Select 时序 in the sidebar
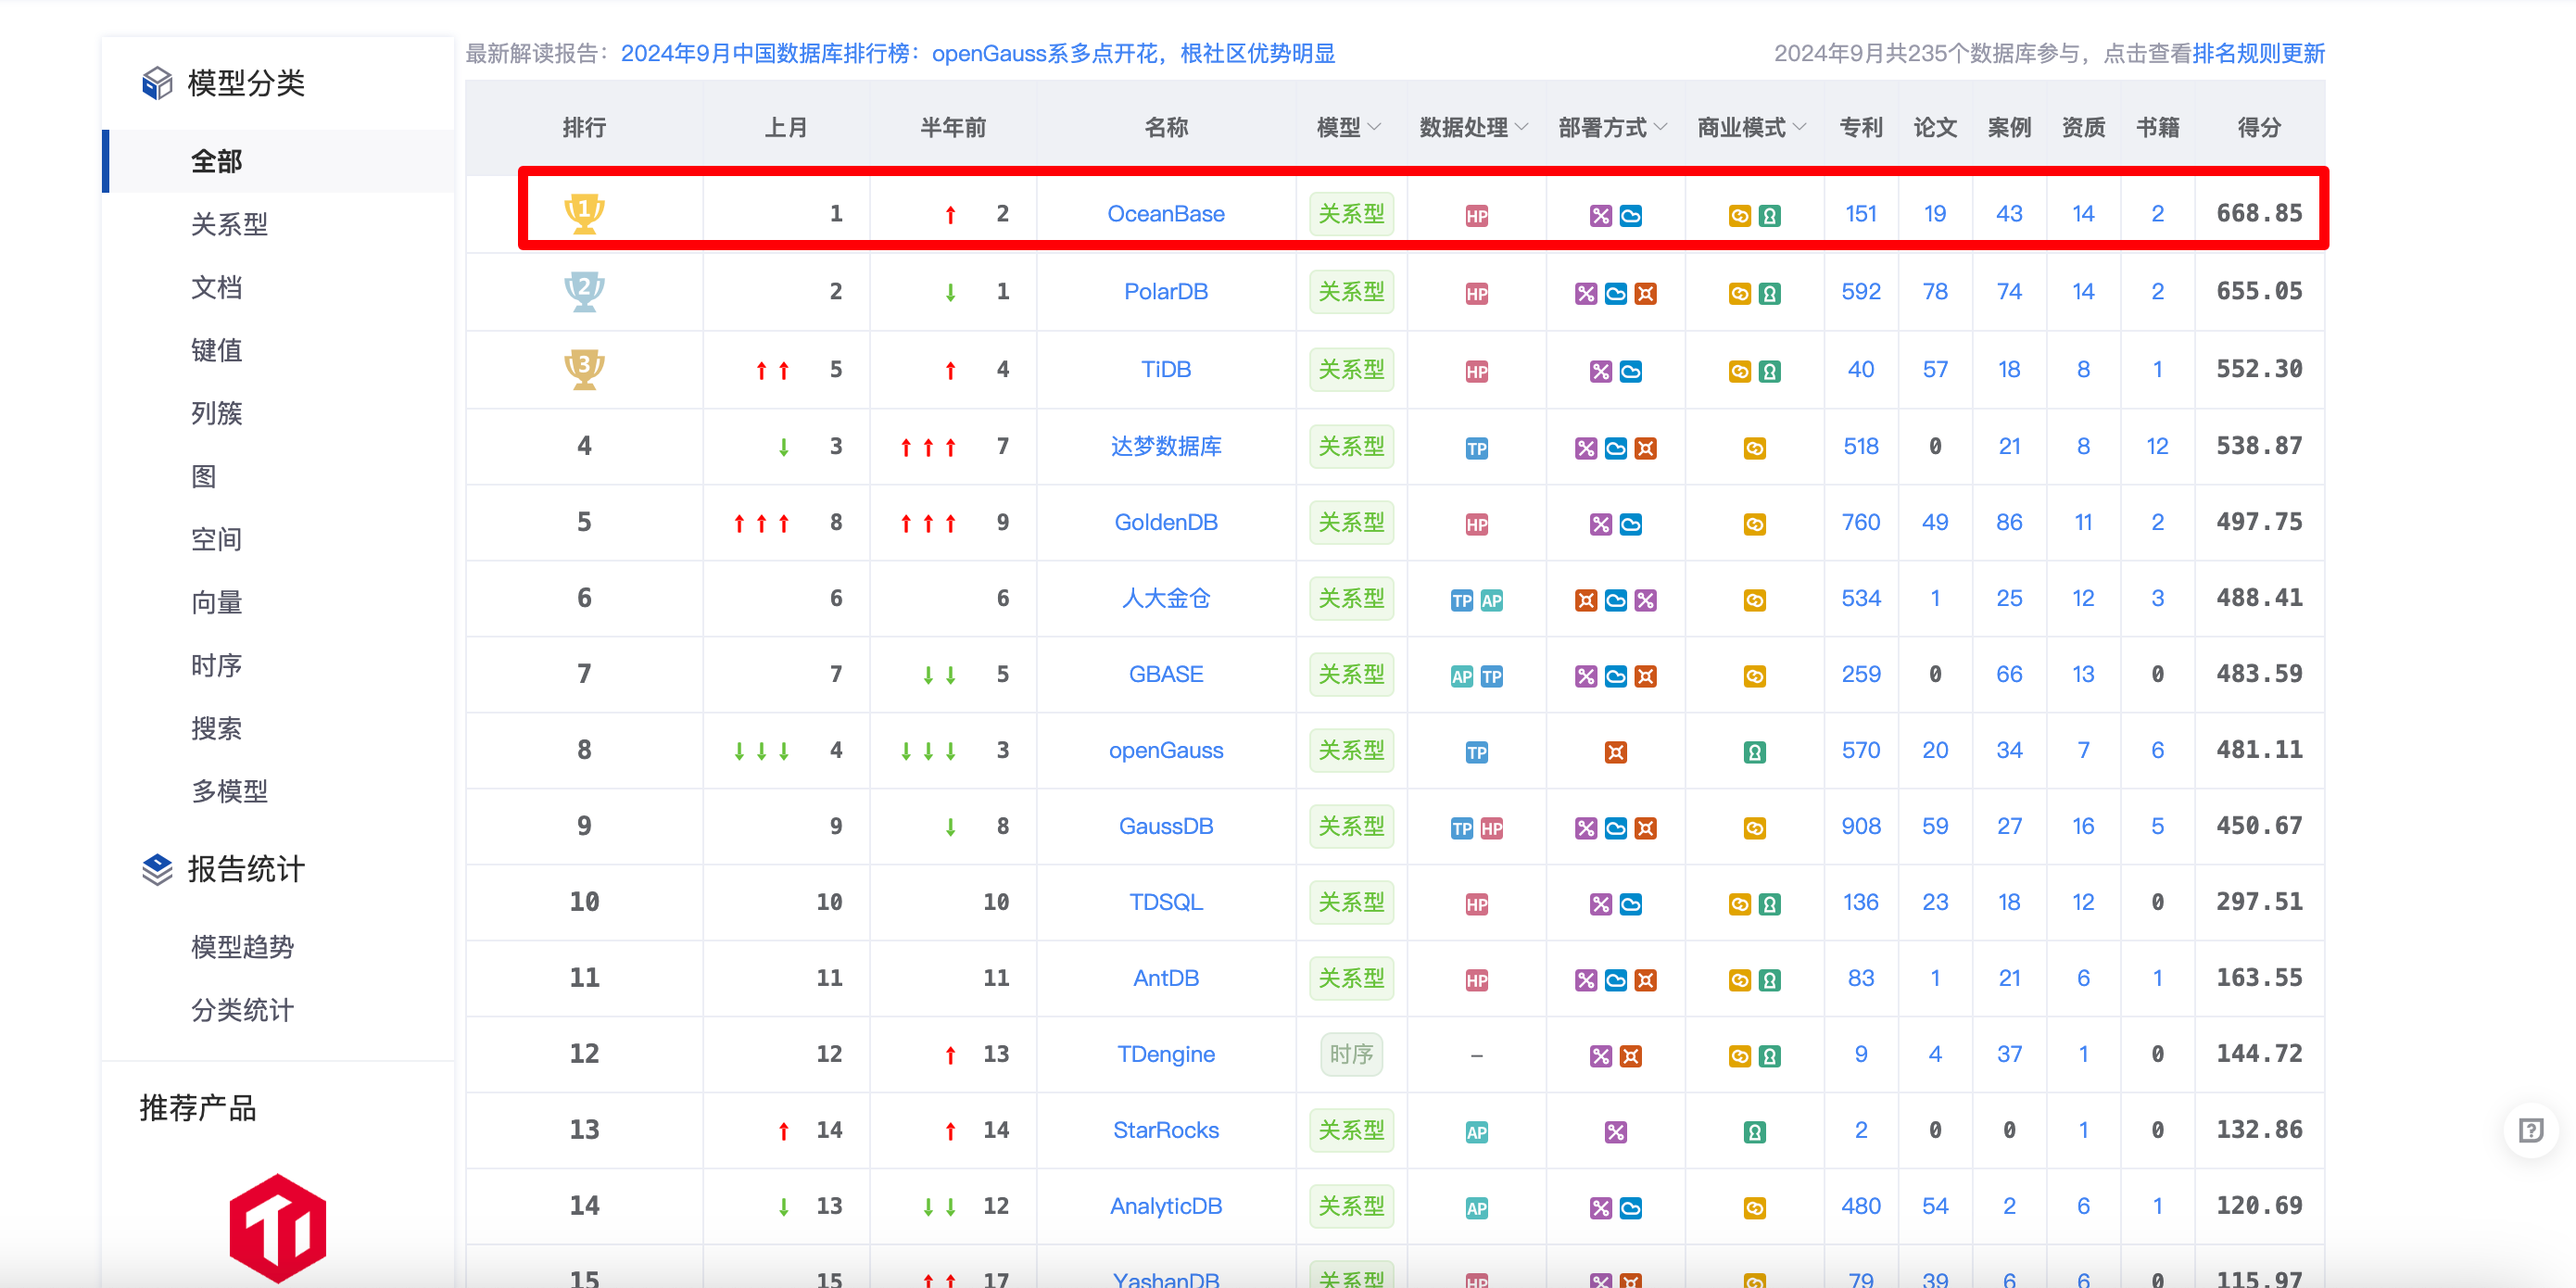This screenshot has width=2576, height=1288. coord(217,665)
